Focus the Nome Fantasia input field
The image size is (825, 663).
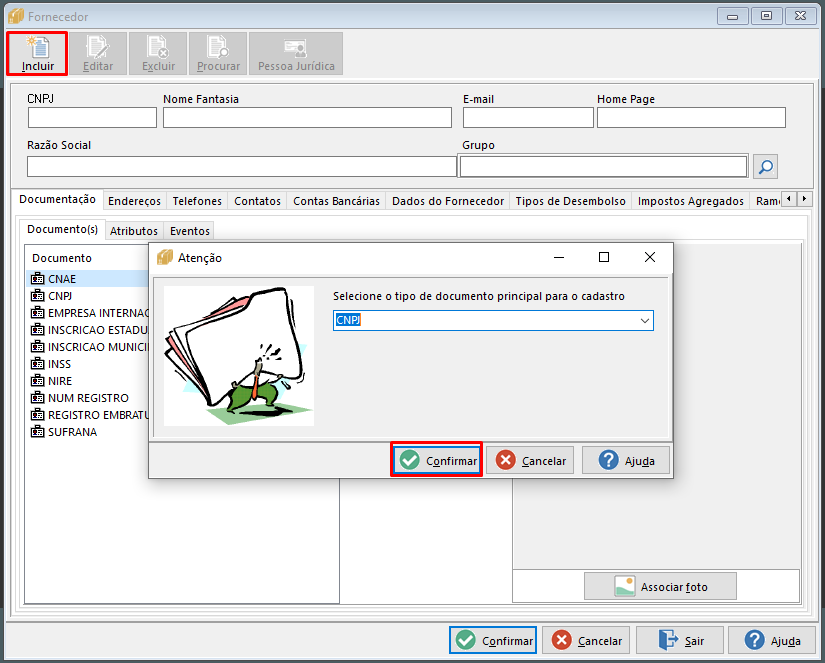click(307, 117)
